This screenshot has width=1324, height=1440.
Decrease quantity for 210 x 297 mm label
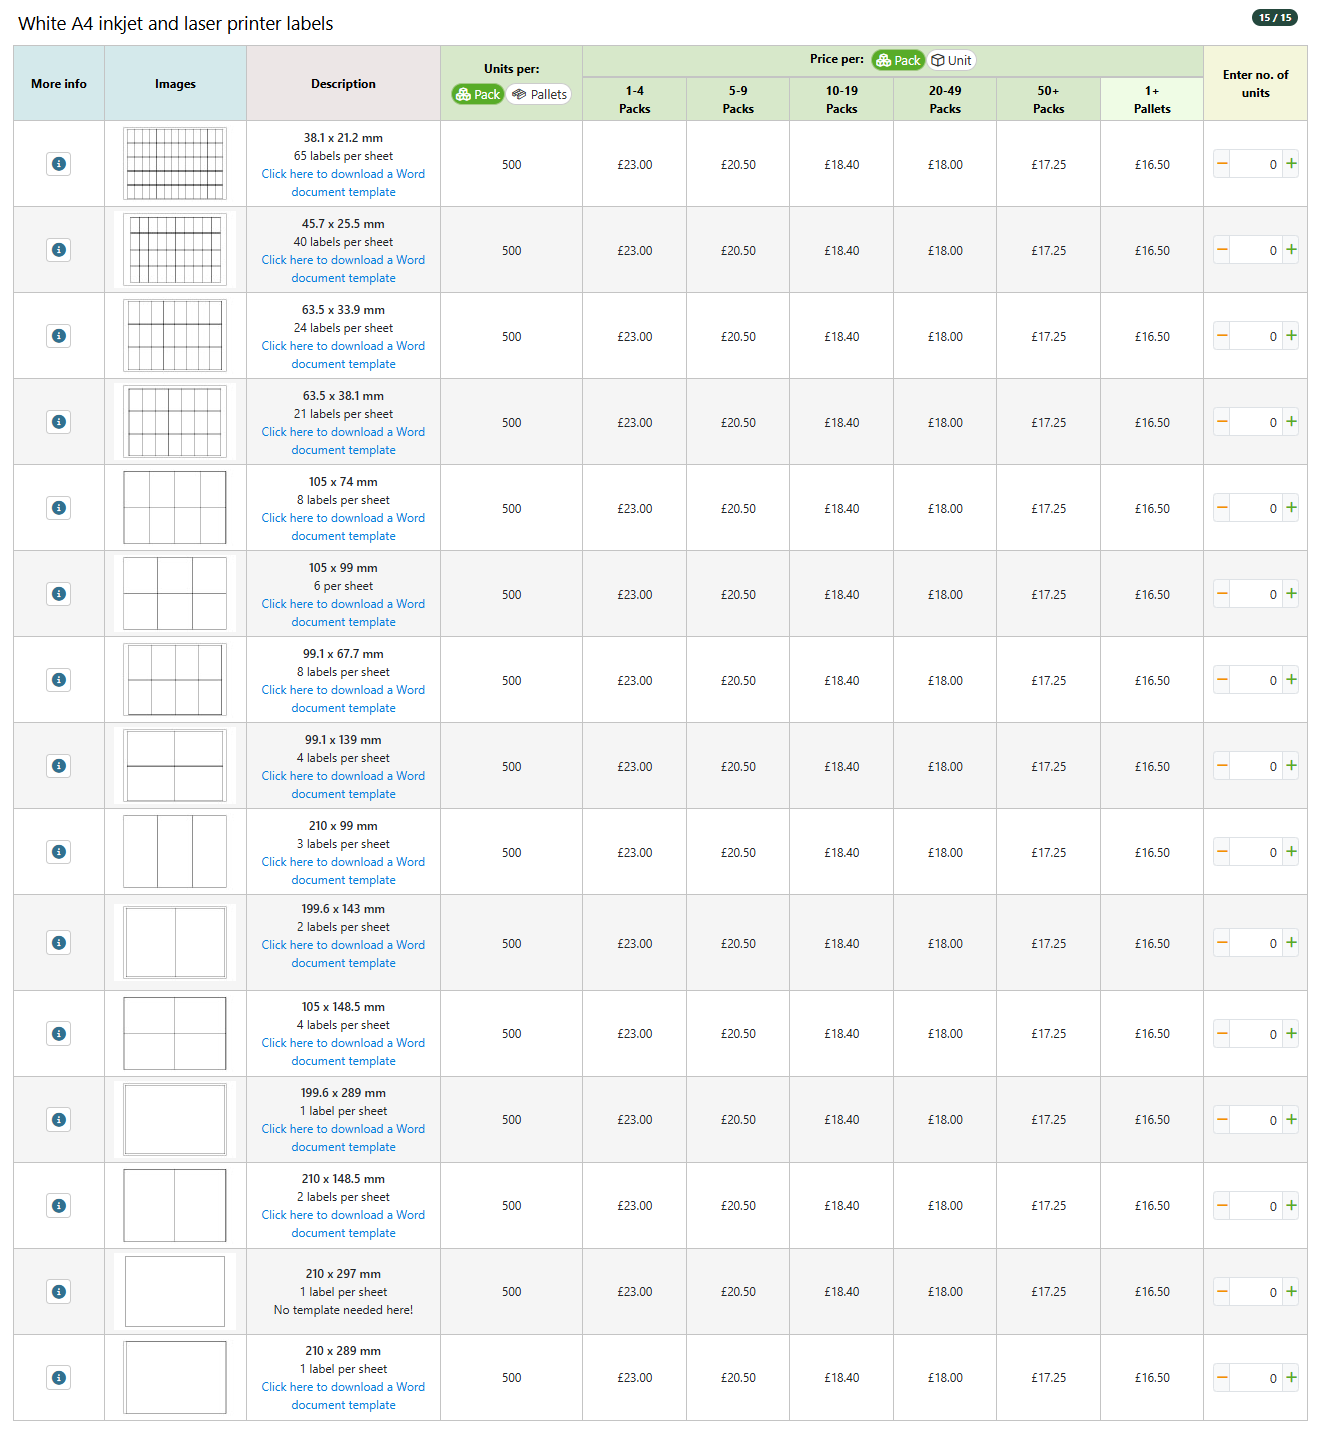[x=1222, y=1291]
